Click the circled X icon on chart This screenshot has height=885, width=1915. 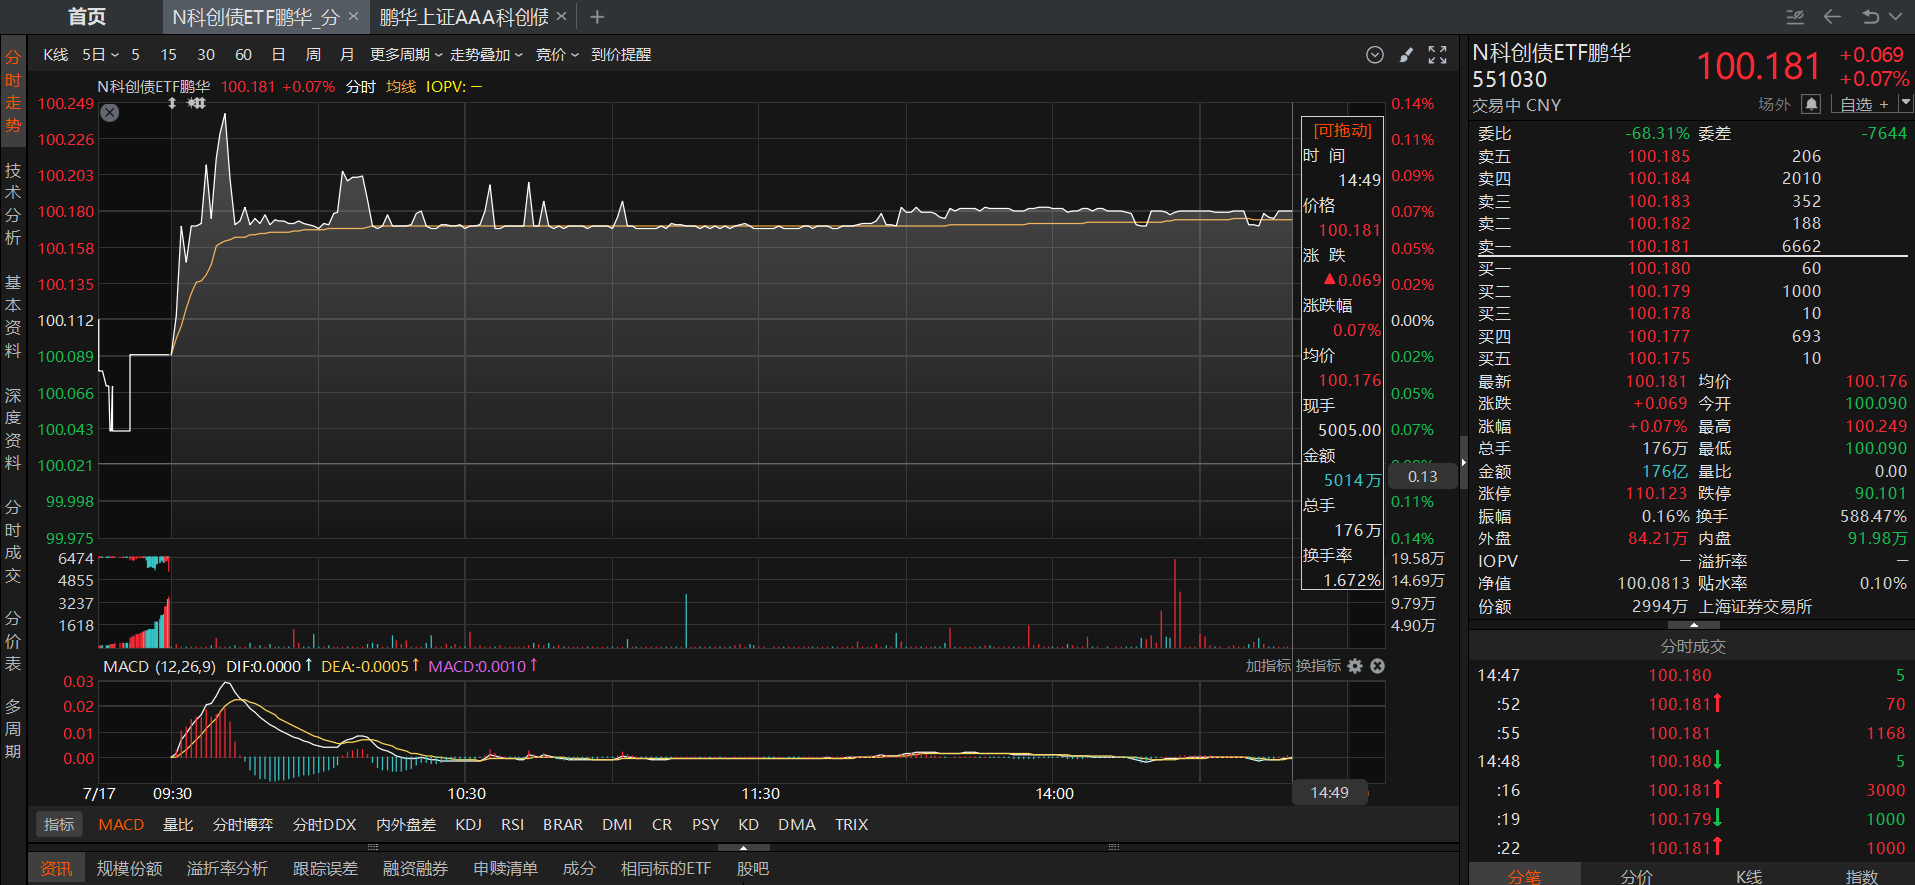(110, 113)
